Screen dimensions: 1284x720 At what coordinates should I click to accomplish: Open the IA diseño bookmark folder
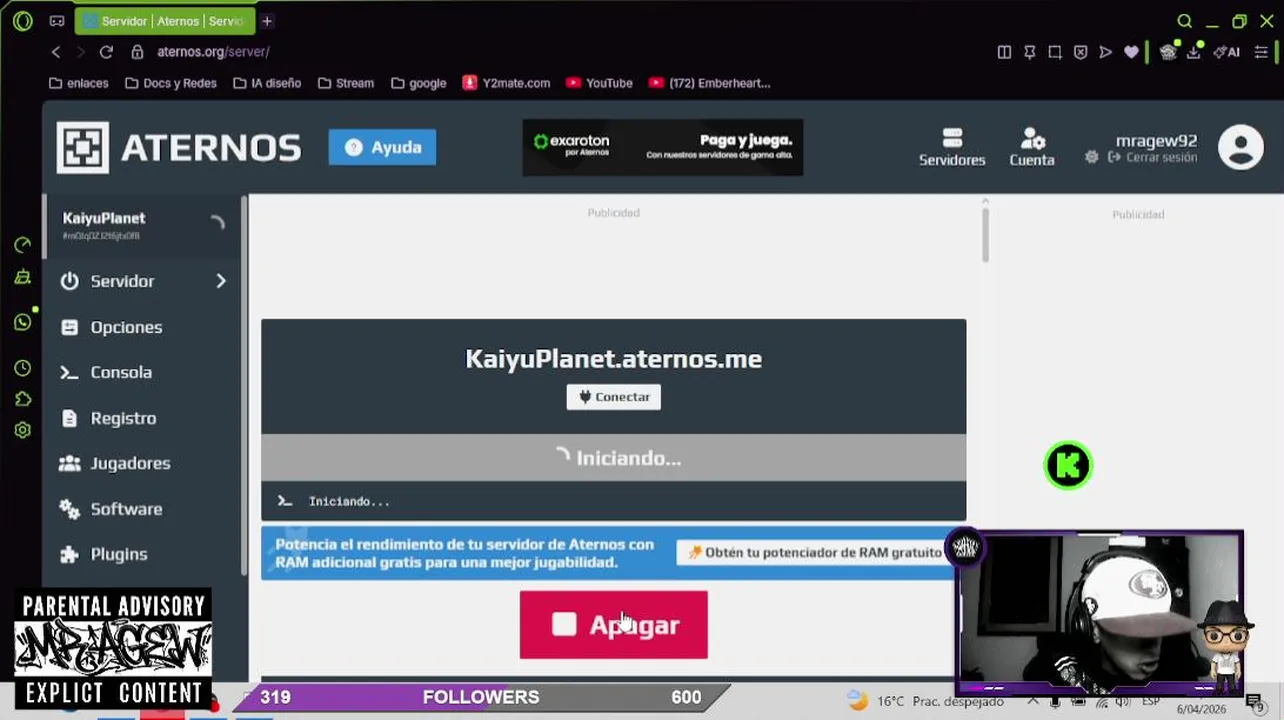267,83
